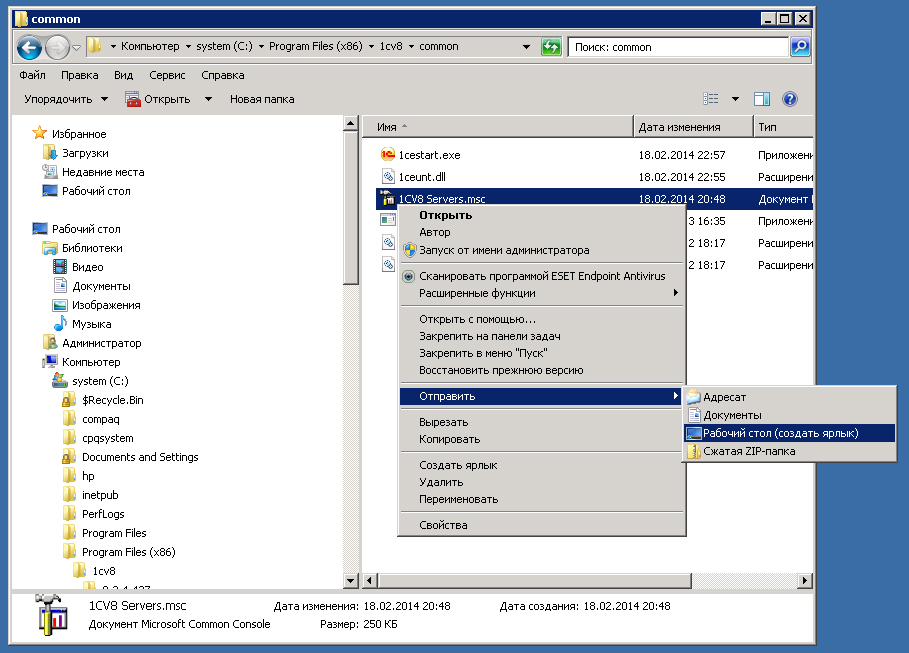Screen dimensions: 909x653
Task: Expand the 1cv8 breadcrumb arrow
Action: (411, 46)
